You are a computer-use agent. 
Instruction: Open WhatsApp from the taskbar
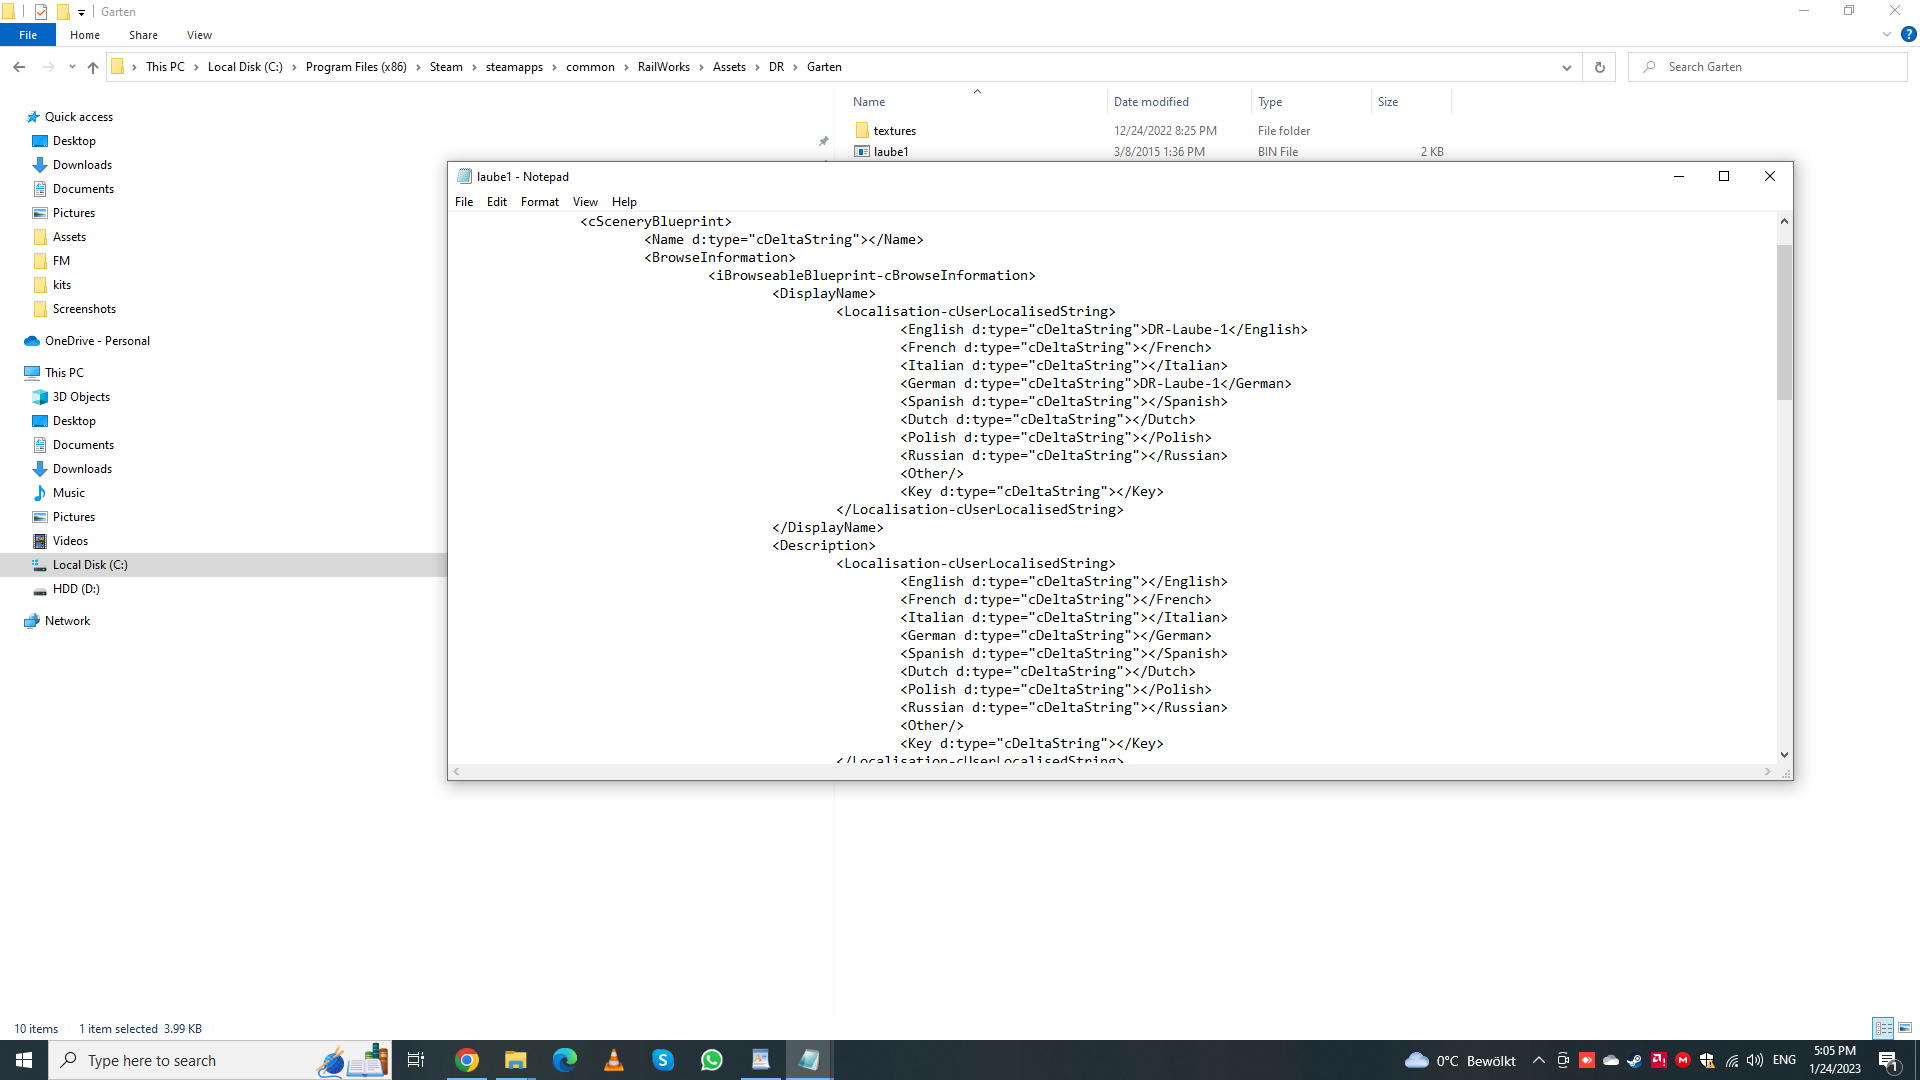712,1060
